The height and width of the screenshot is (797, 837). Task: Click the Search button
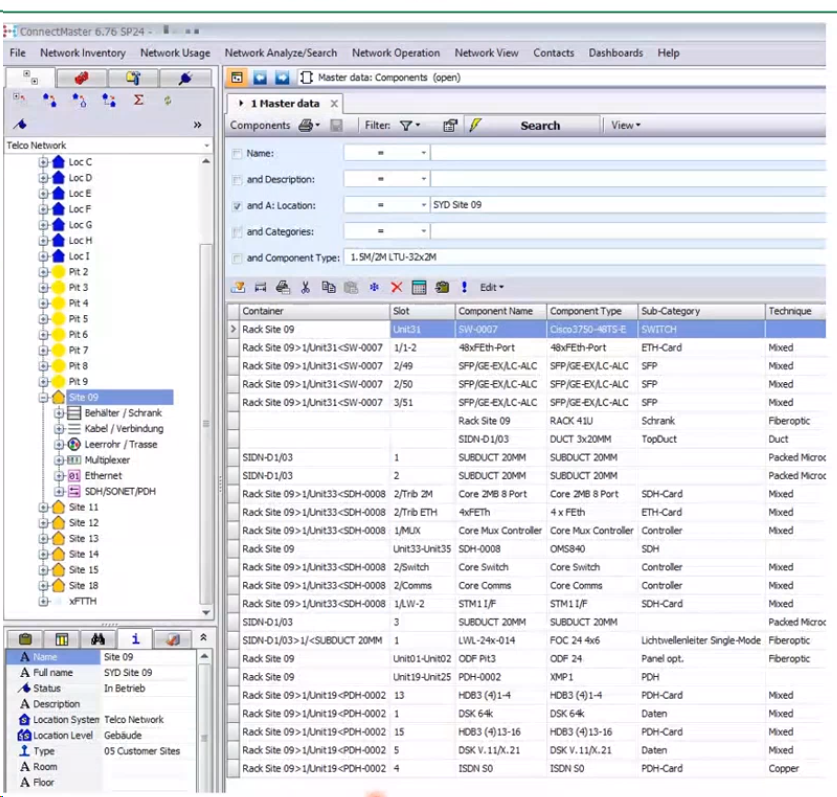click(x=540, y=125)
